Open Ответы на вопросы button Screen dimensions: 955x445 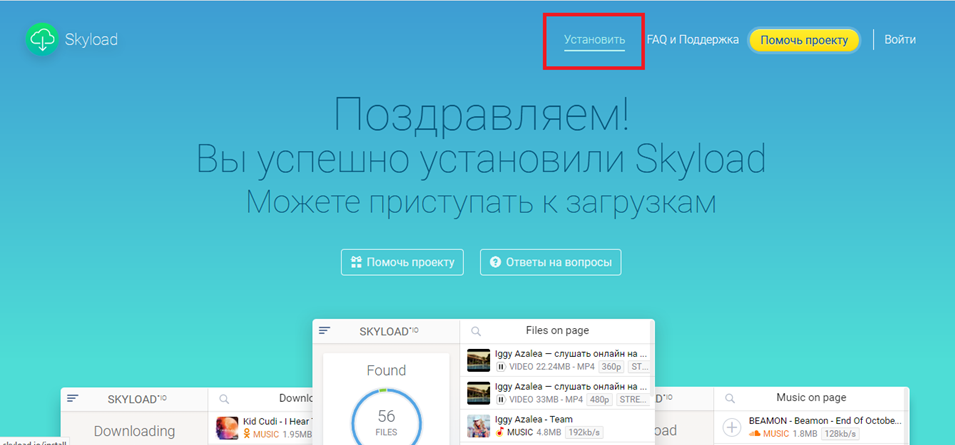coord(551,262)
